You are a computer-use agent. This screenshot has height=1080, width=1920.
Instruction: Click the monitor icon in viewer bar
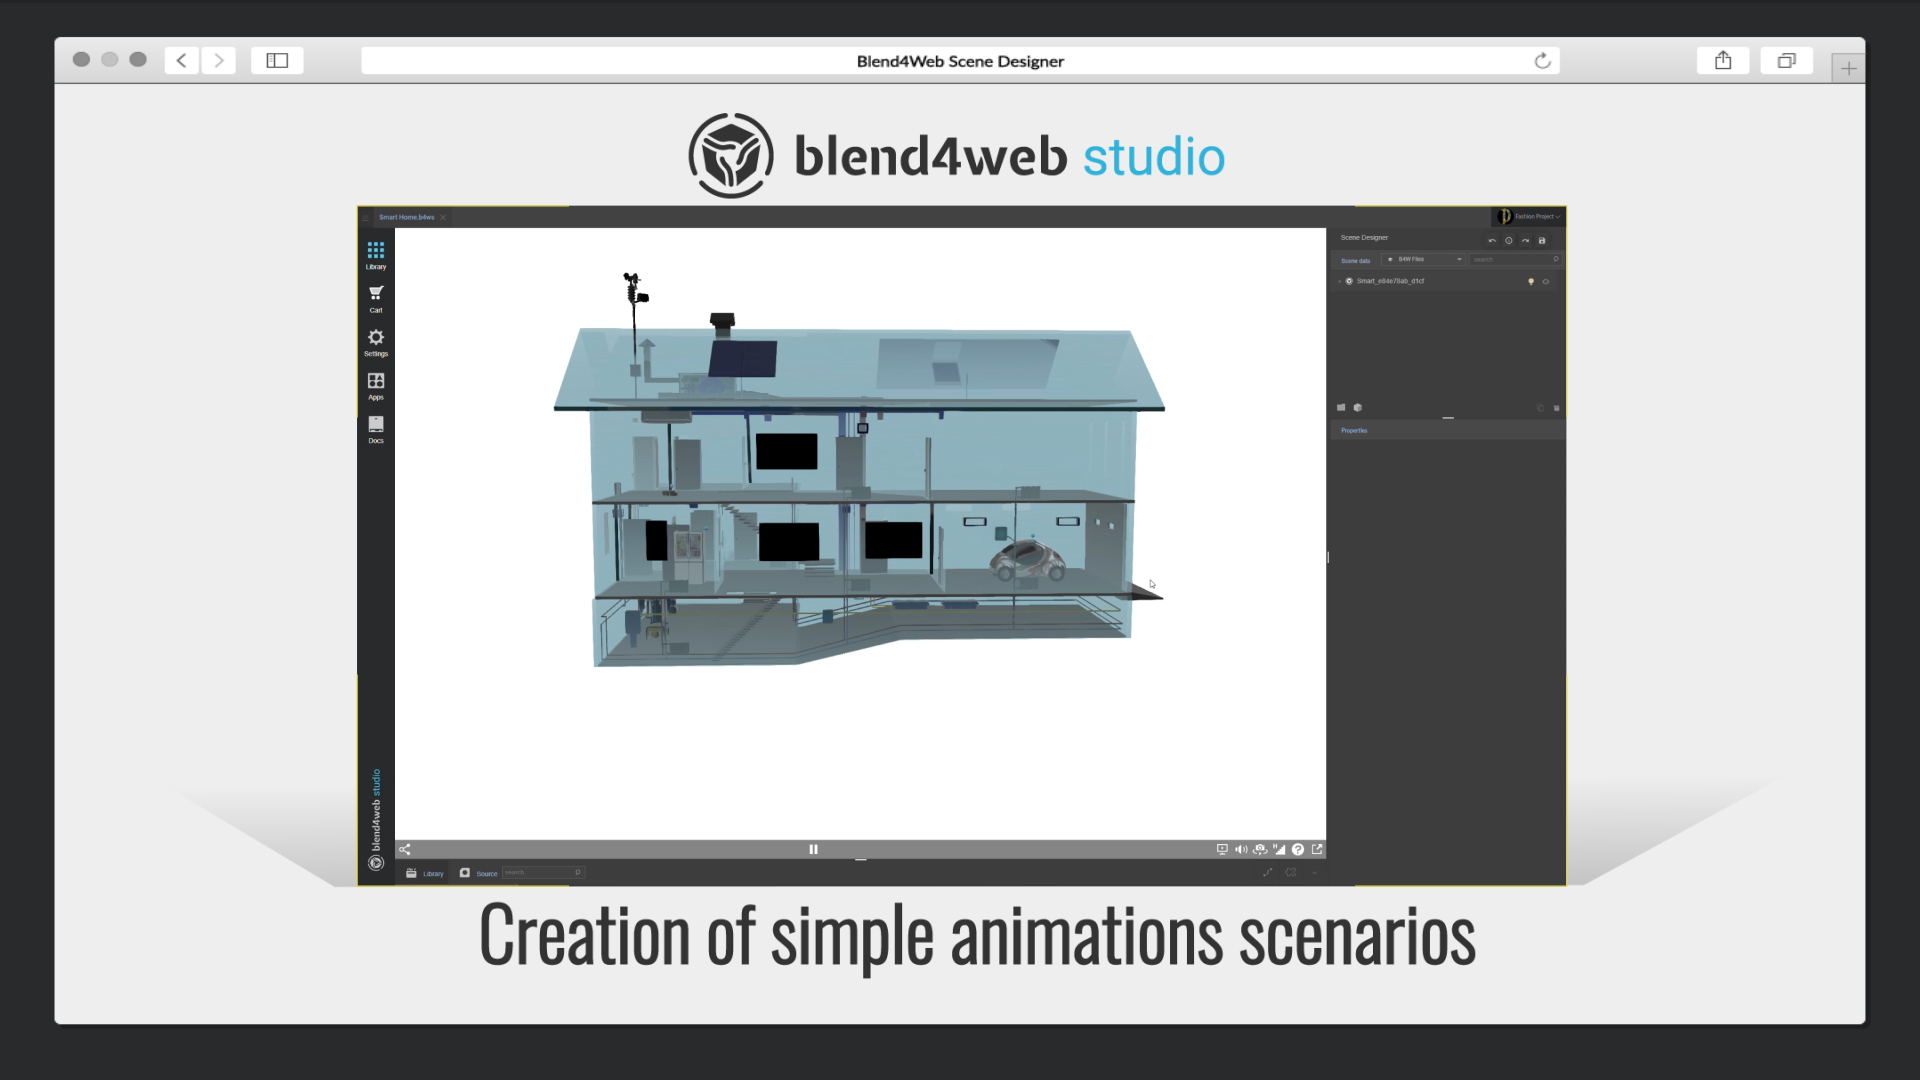coord(1222,849)
